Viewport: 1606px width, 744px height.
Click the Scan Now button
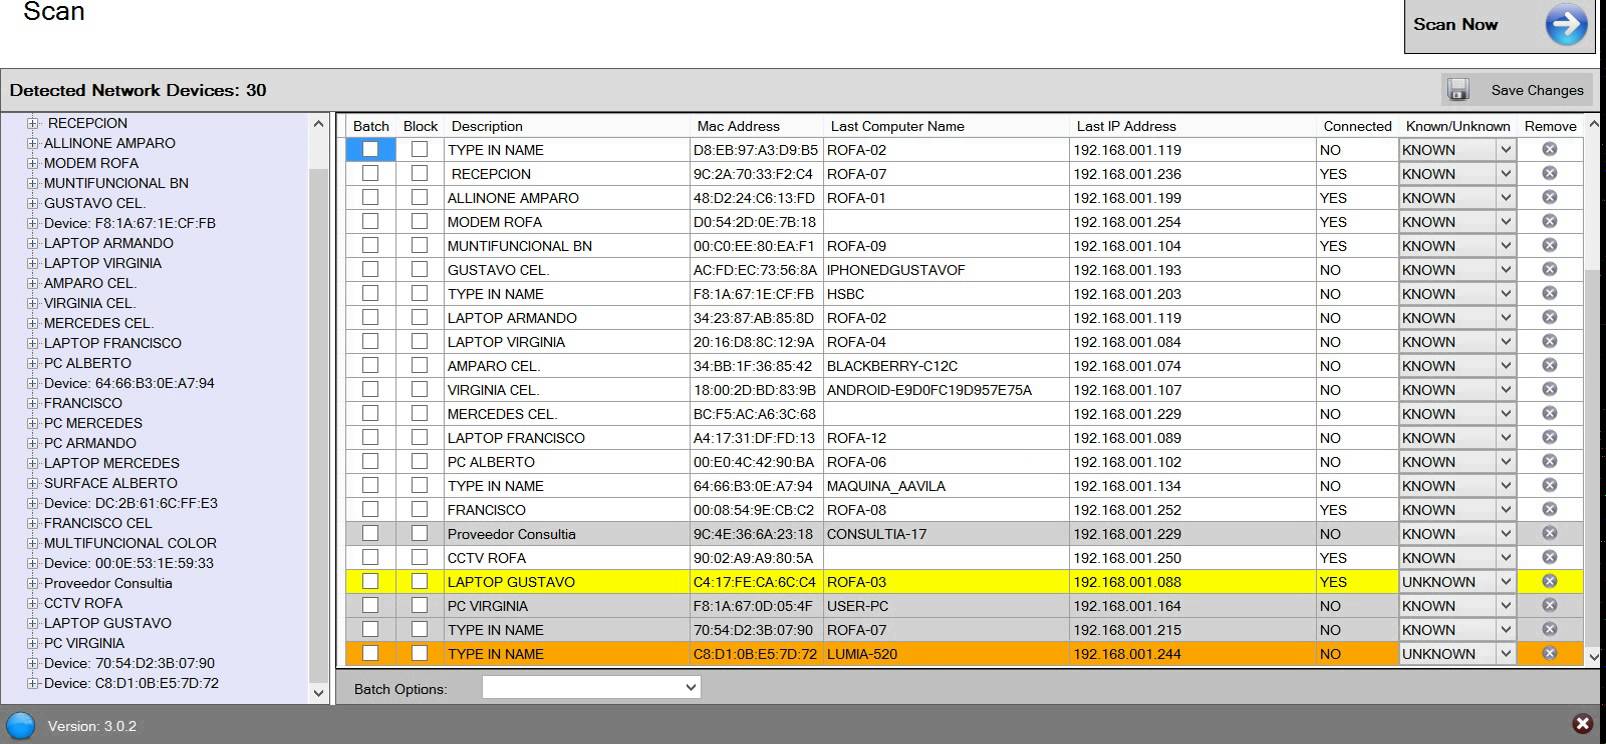1499,26
